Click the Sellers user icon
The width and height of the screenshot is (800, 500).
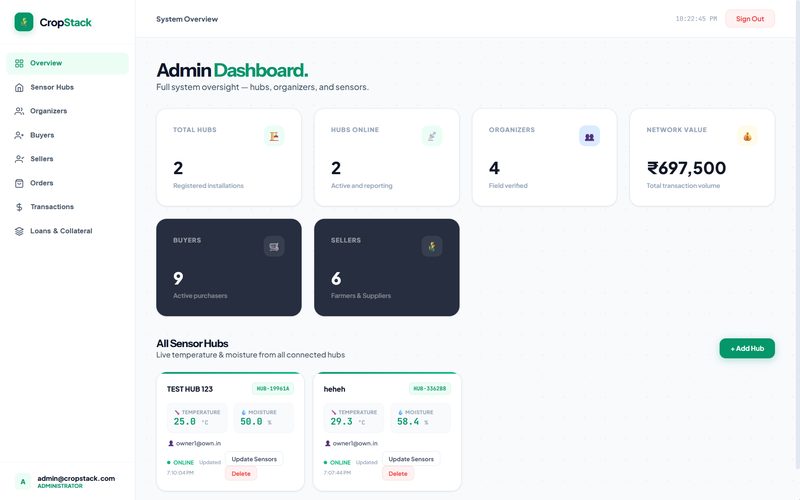pyautogui.click(x=19, y=159)
